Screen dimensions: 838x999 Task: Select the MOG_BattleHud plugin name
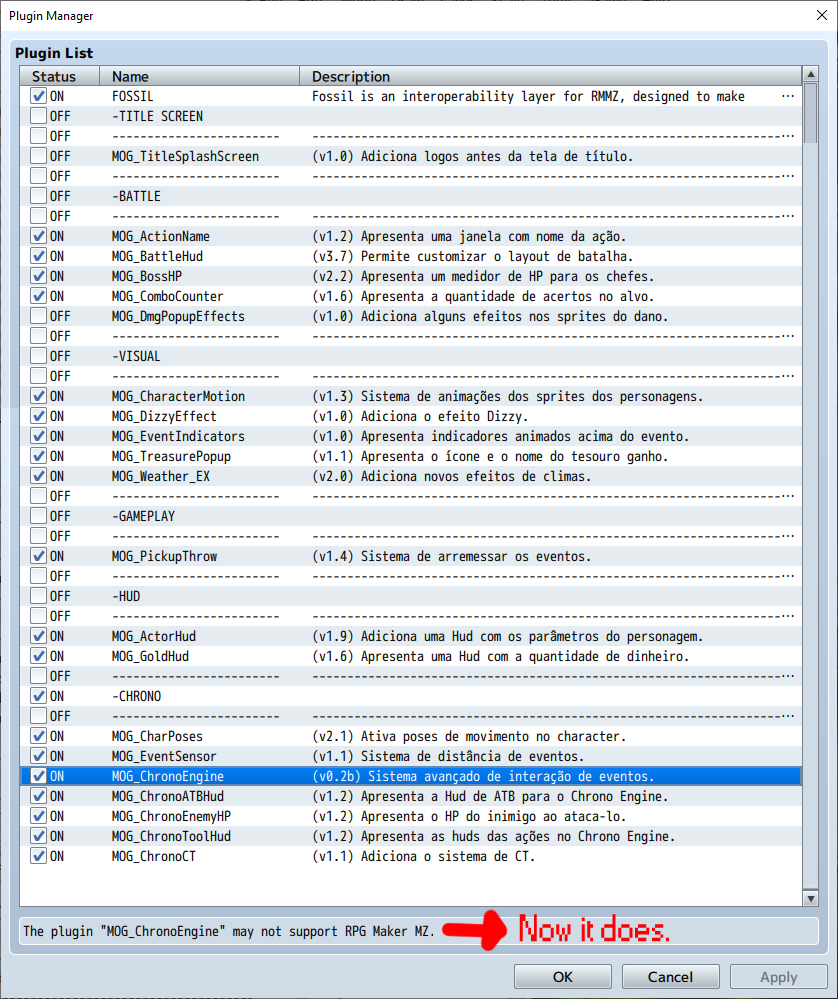[x=157, y=256]
